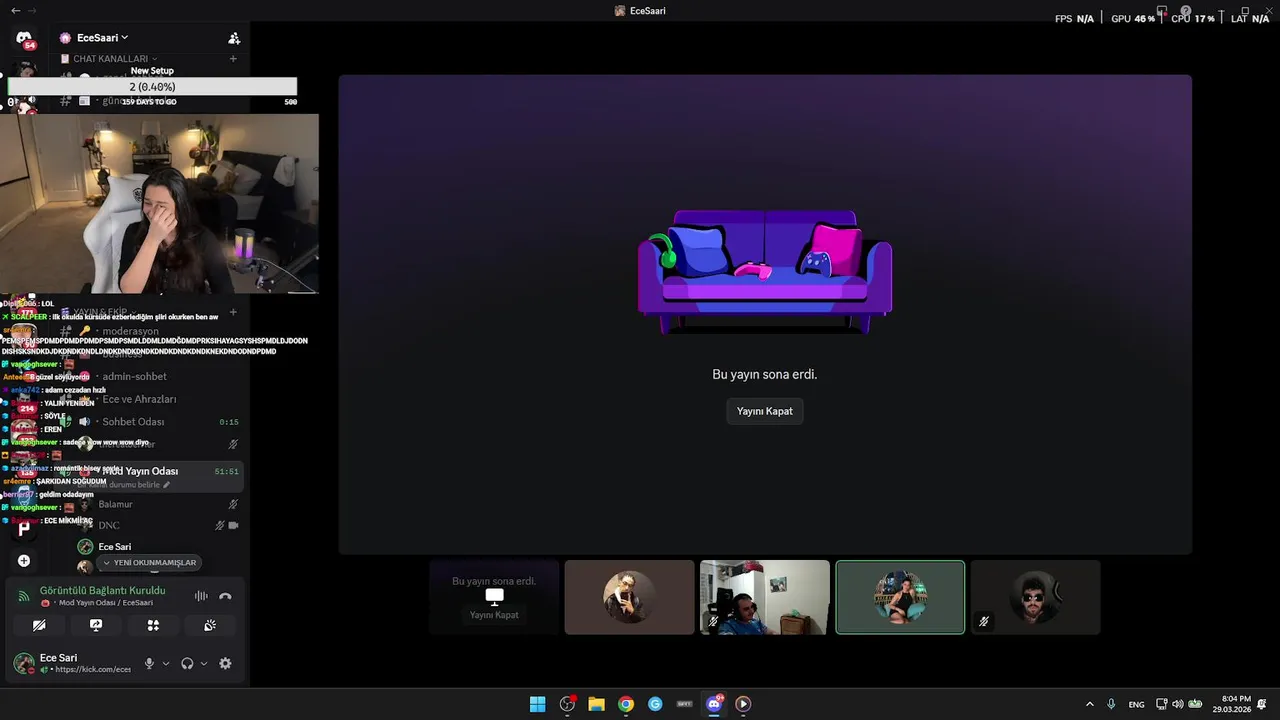
Task: Open user settings gear icon
Action: click(225, 663)
